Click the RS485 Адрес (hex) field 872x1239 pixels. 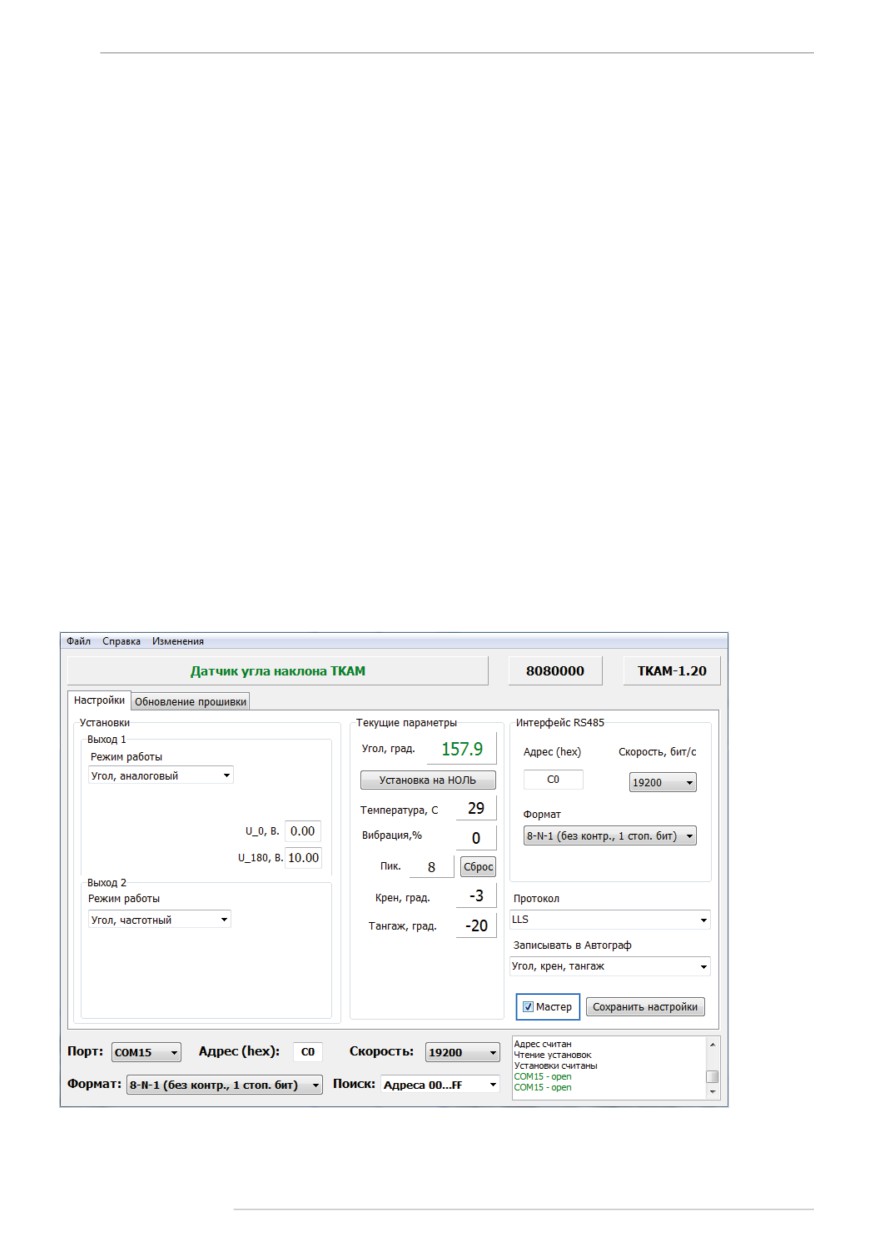tap(553, 780)
